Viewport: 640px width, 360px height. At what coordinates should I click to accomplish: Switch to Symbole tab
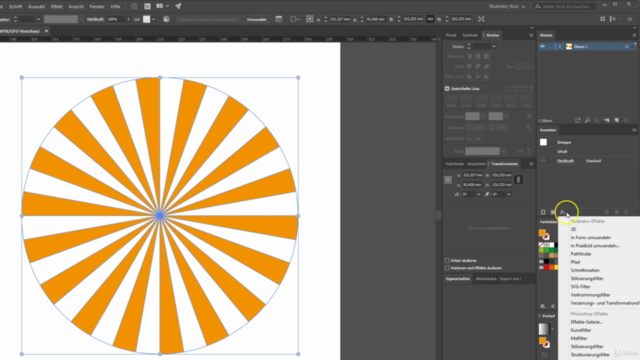[x=470, y=35]
